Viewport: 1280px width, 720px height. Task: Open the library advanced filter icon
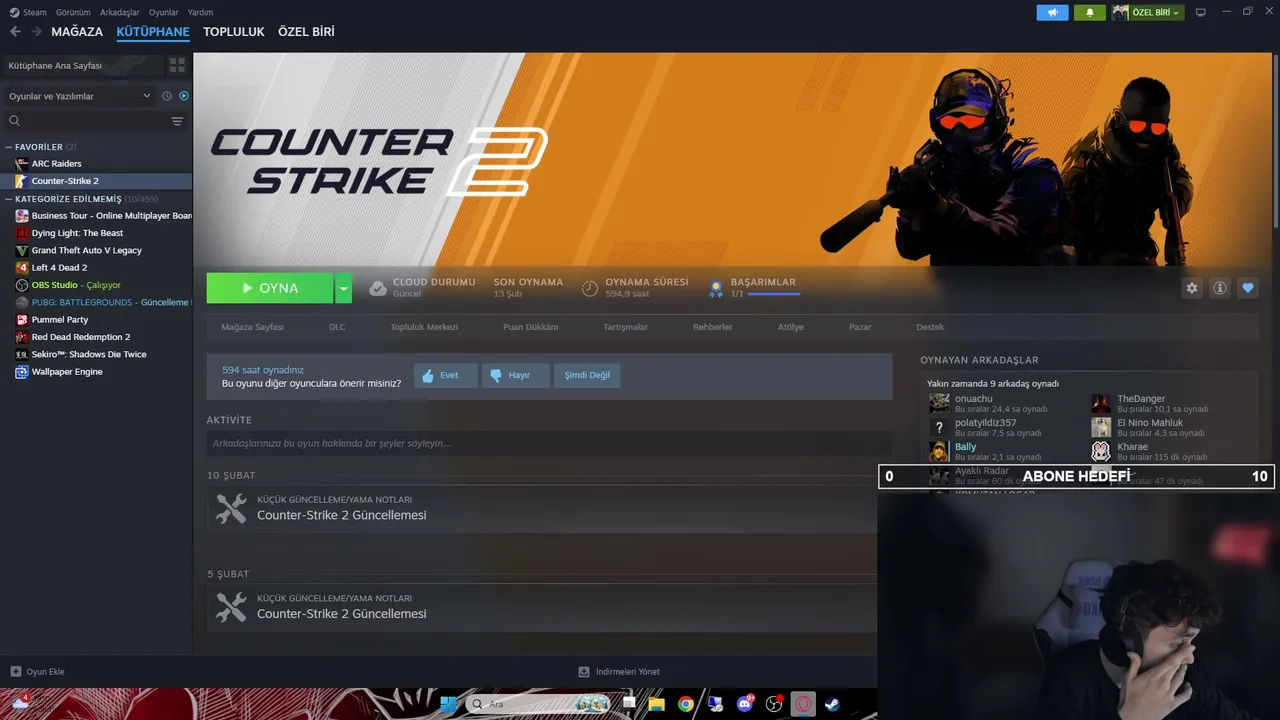coord(177,121)
